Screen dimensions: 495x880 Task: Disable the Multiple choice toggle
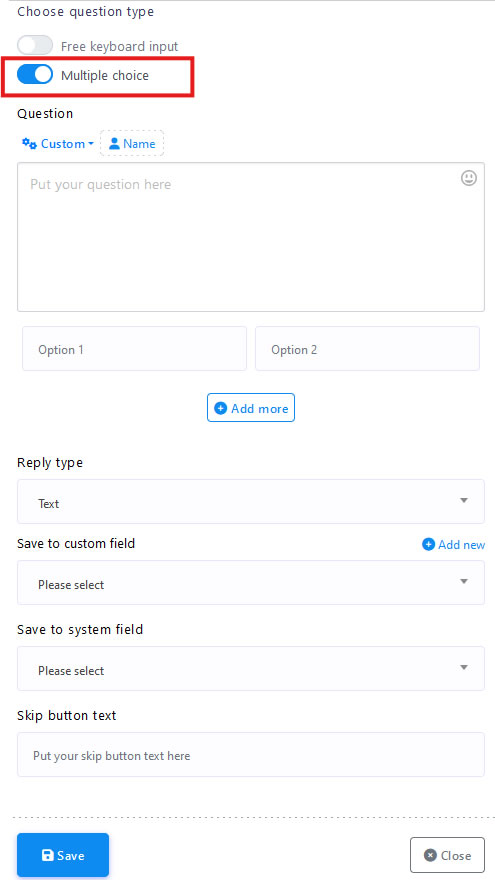click(35, 75)
